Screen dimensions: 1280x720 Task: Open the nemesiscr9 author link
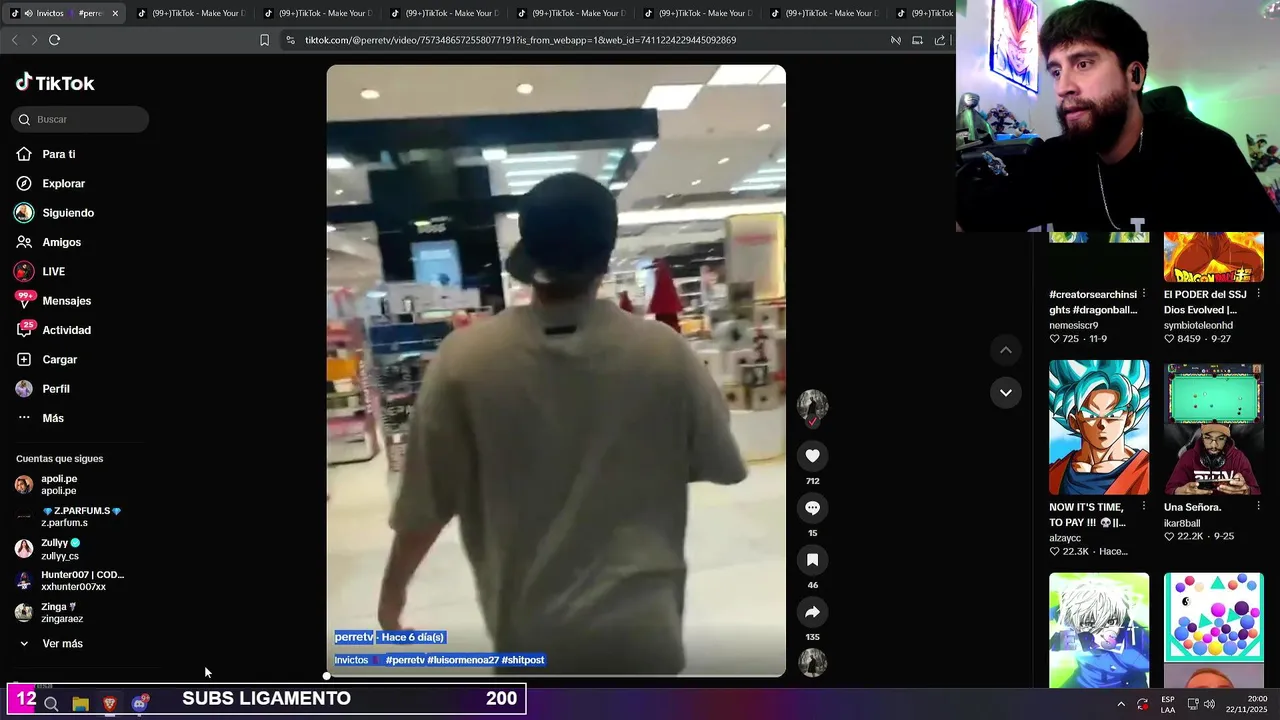click(1073, 325)
